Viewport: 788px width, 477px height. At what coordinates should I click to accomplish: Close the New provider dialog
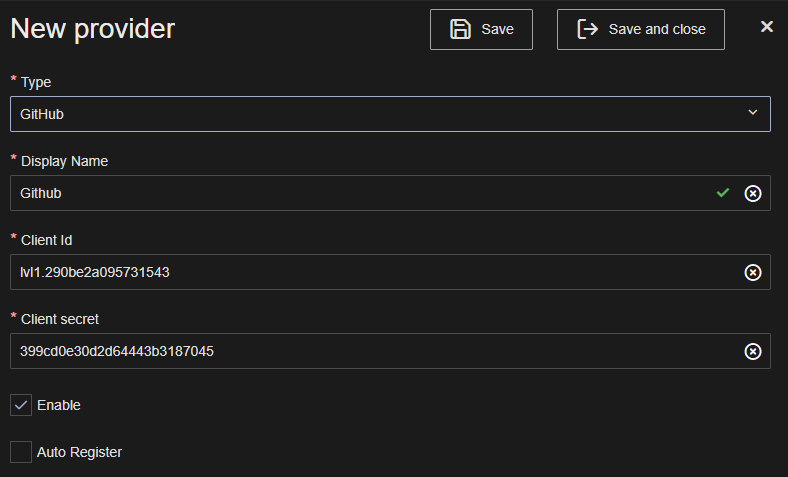click(x=767, y=27)
